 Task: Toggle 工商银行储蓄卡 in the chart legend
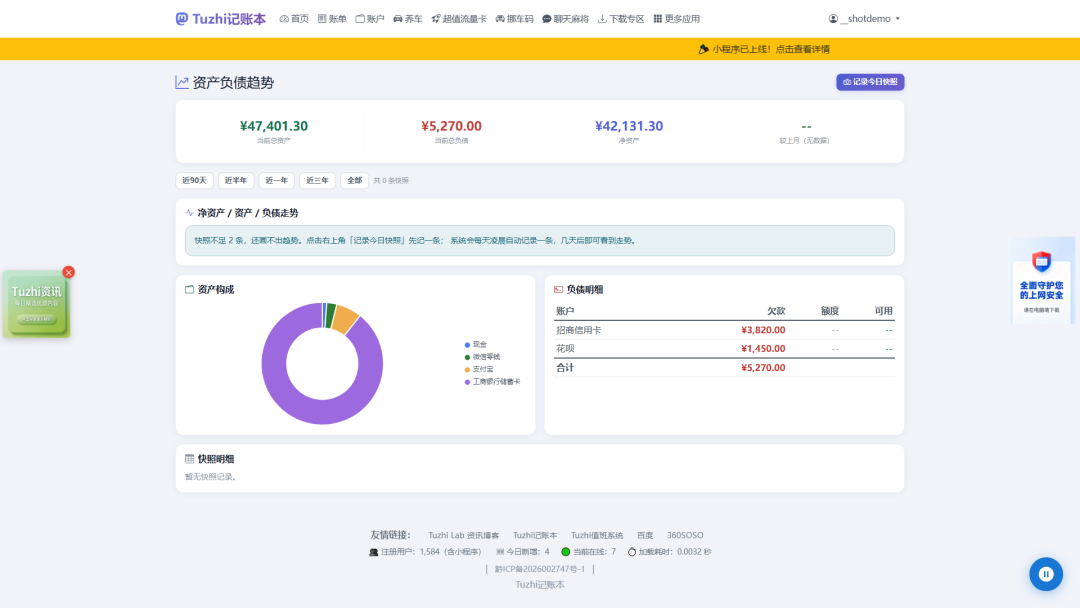tap(492, 381)
